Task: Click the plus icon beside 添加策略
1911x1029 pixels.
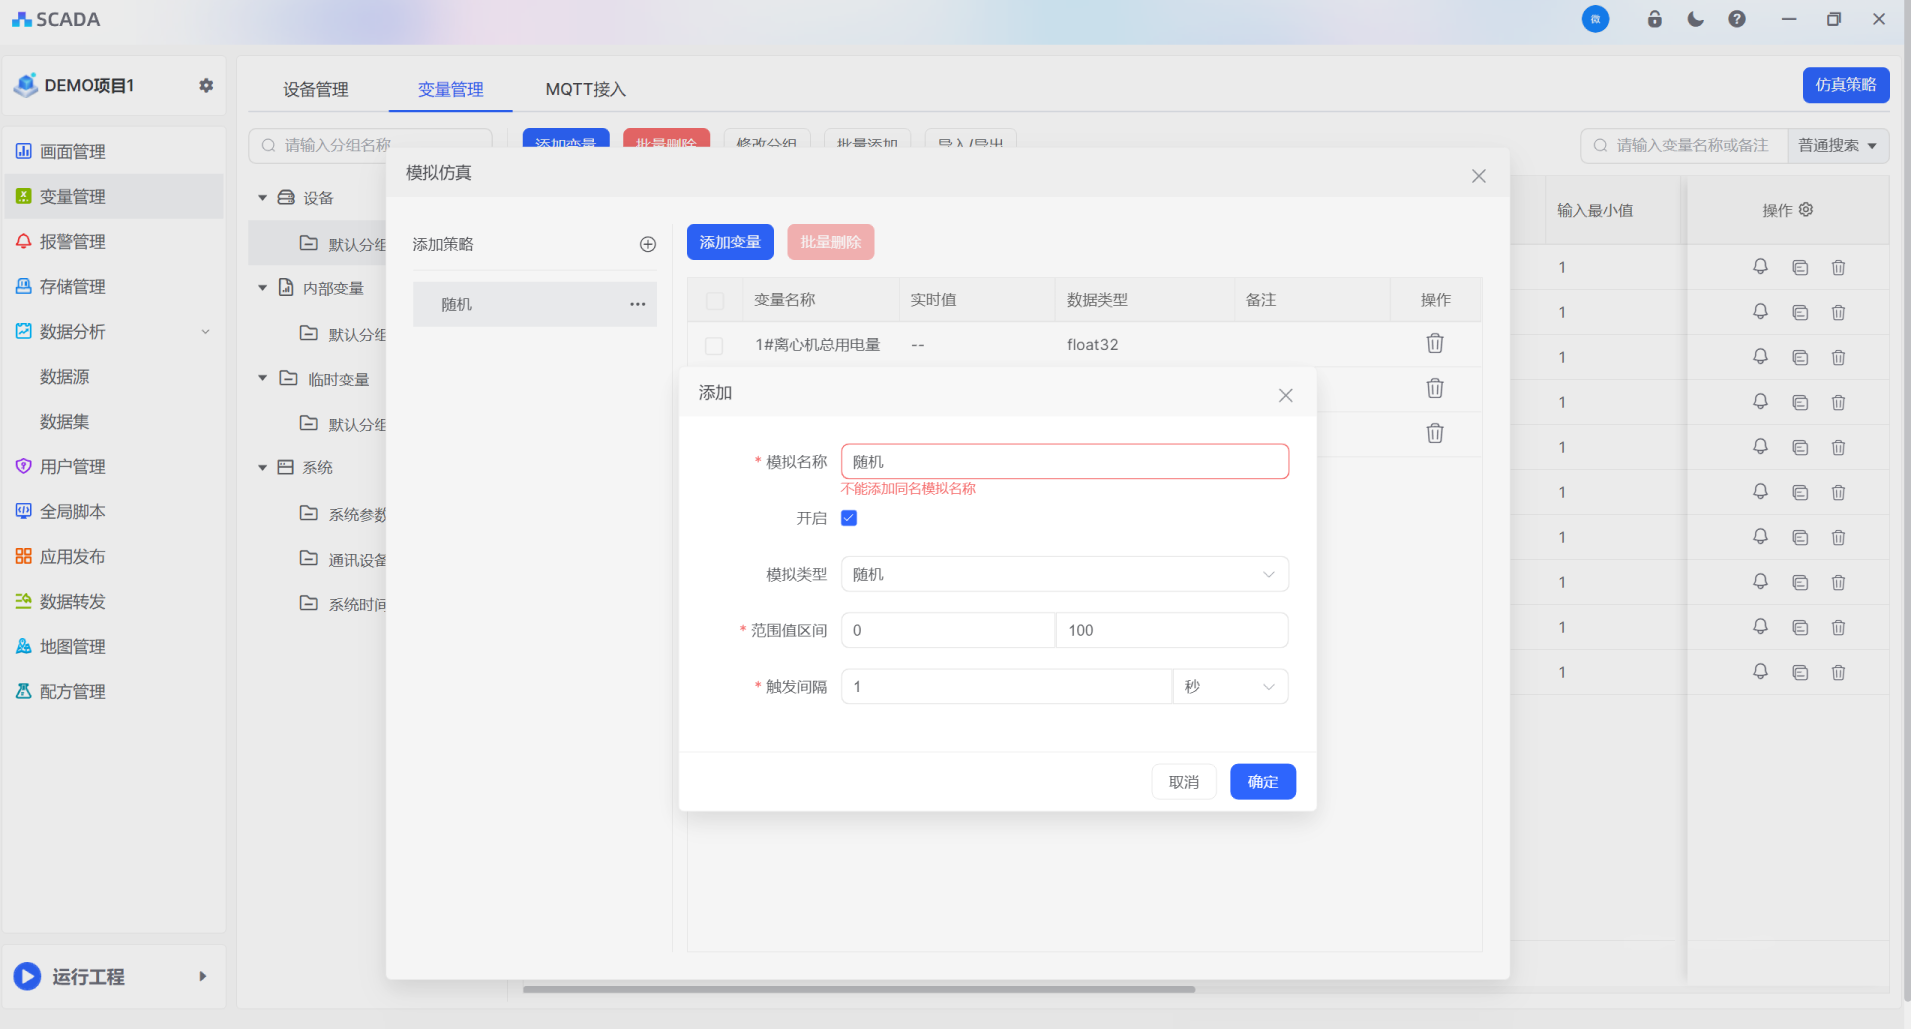Action: (x=648, y=244)
